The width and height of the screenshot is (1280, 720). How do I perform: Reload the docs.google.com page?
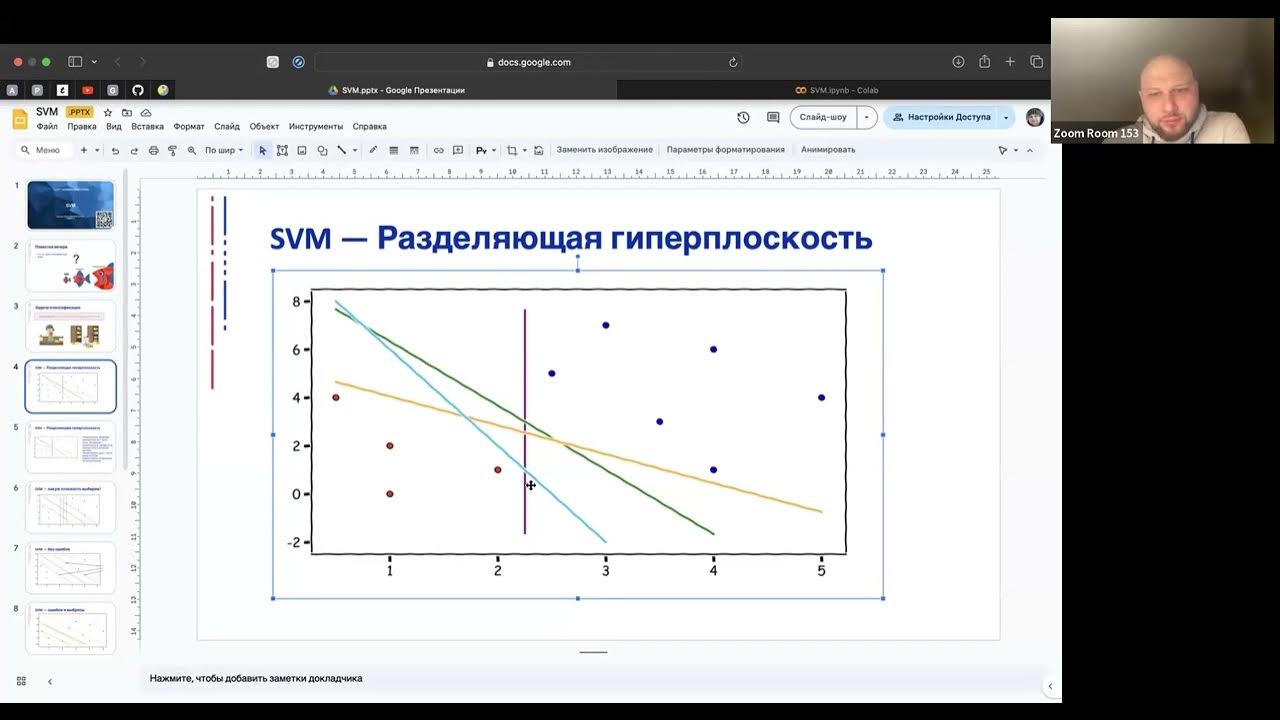pos(733,62)
